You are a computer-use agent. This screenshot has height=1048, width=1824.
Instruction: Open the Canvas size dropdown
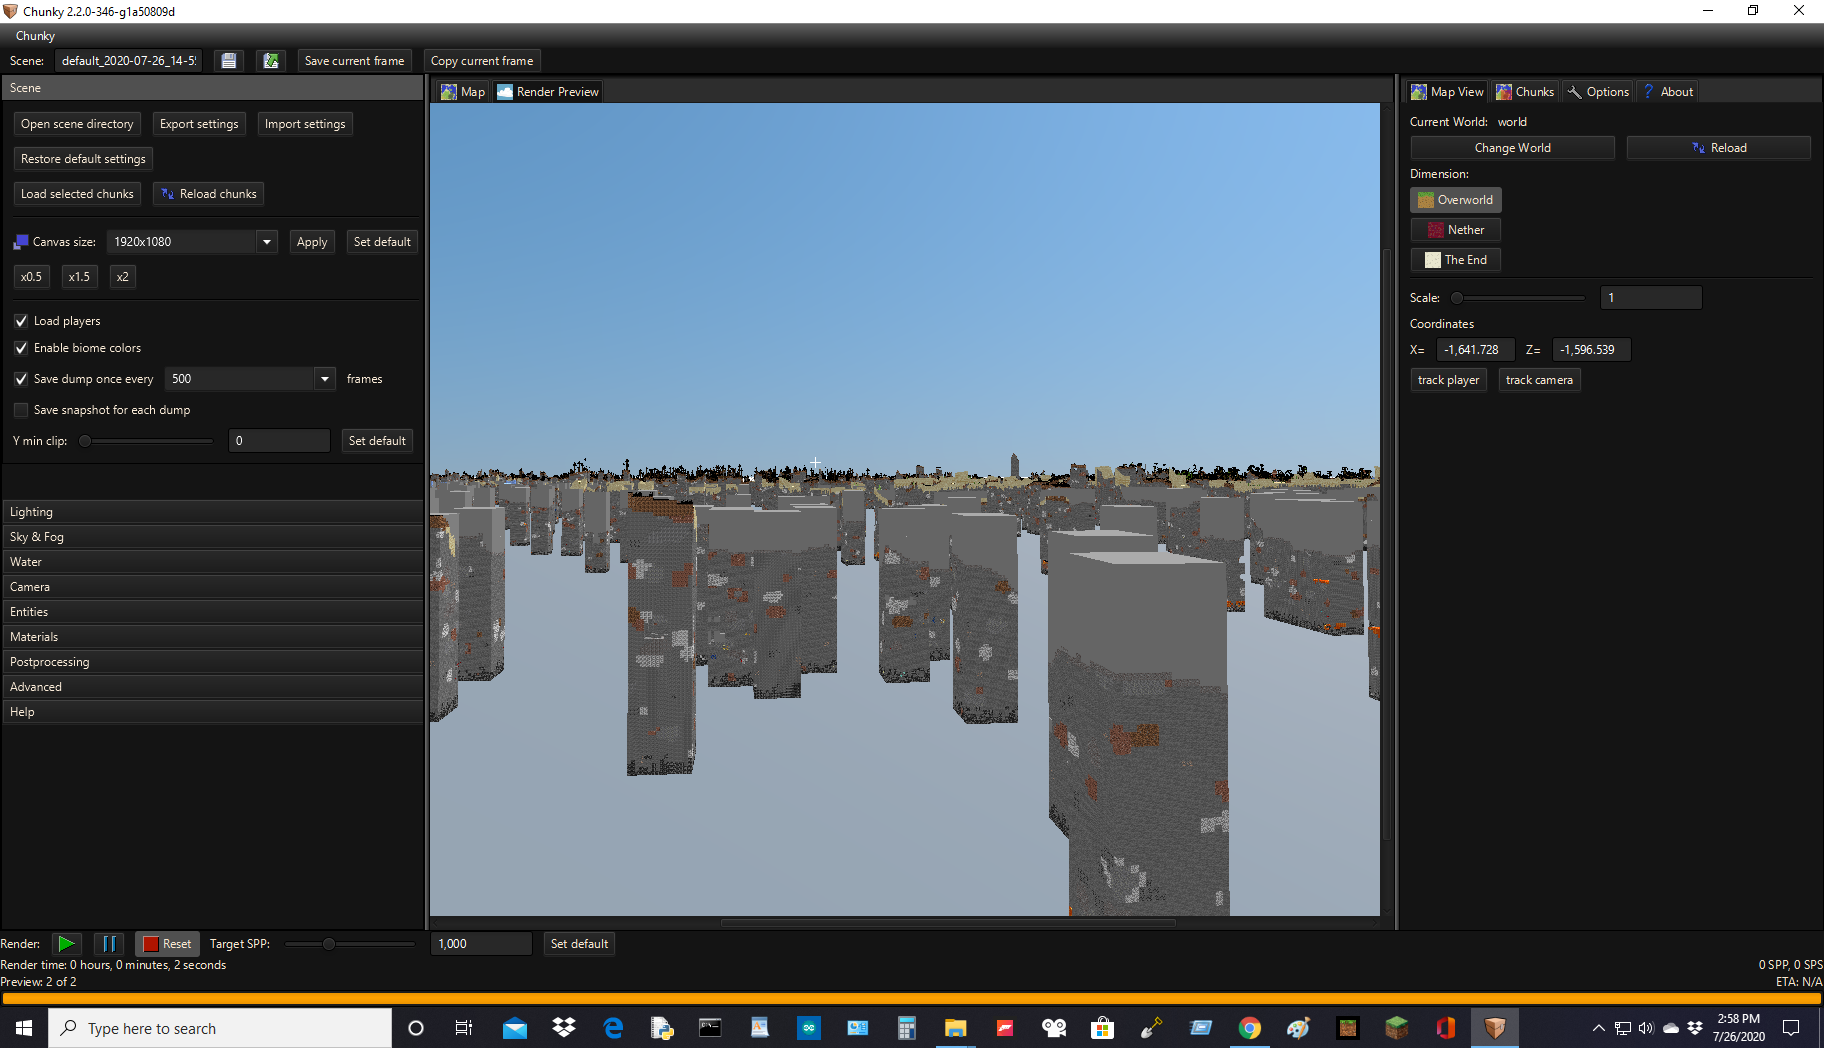(x=265, y=241)
